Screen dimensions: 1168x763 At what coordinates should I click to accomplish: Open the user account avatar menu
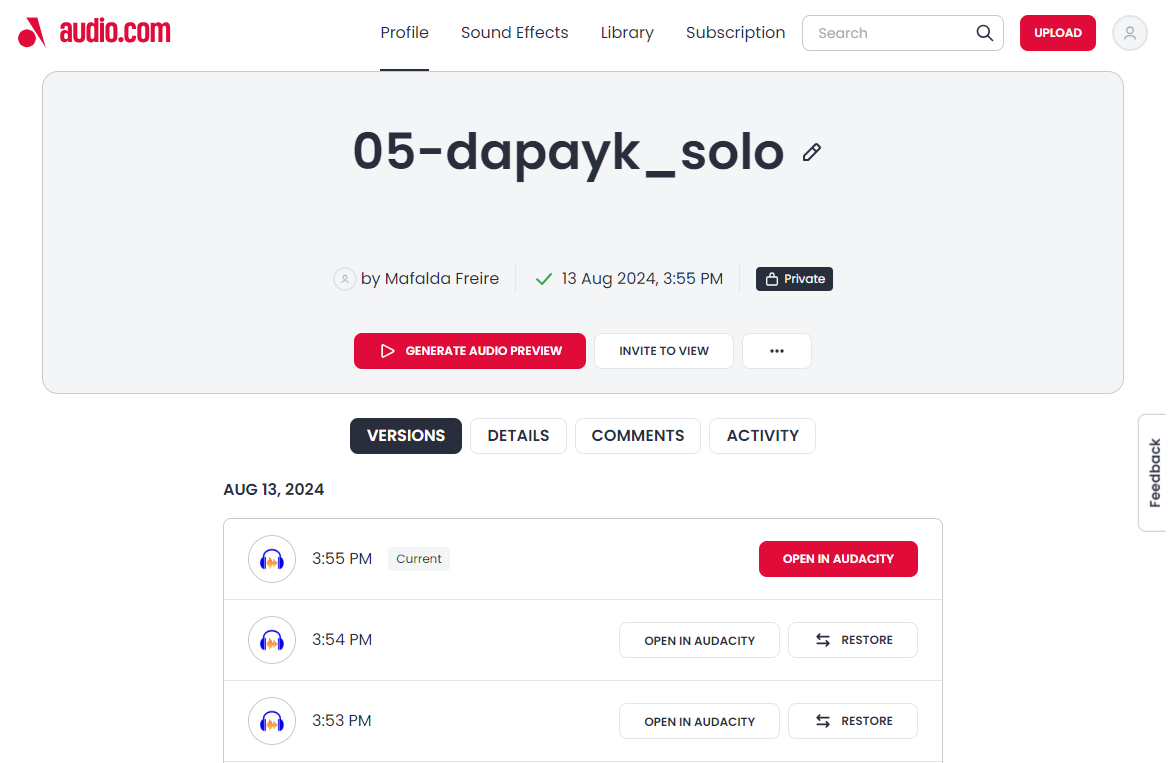click(1130, 33)
